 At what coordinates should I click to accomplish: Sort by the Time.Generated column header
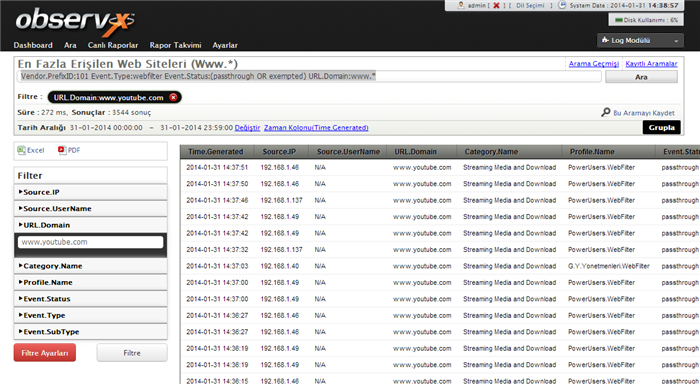[217, 152]
